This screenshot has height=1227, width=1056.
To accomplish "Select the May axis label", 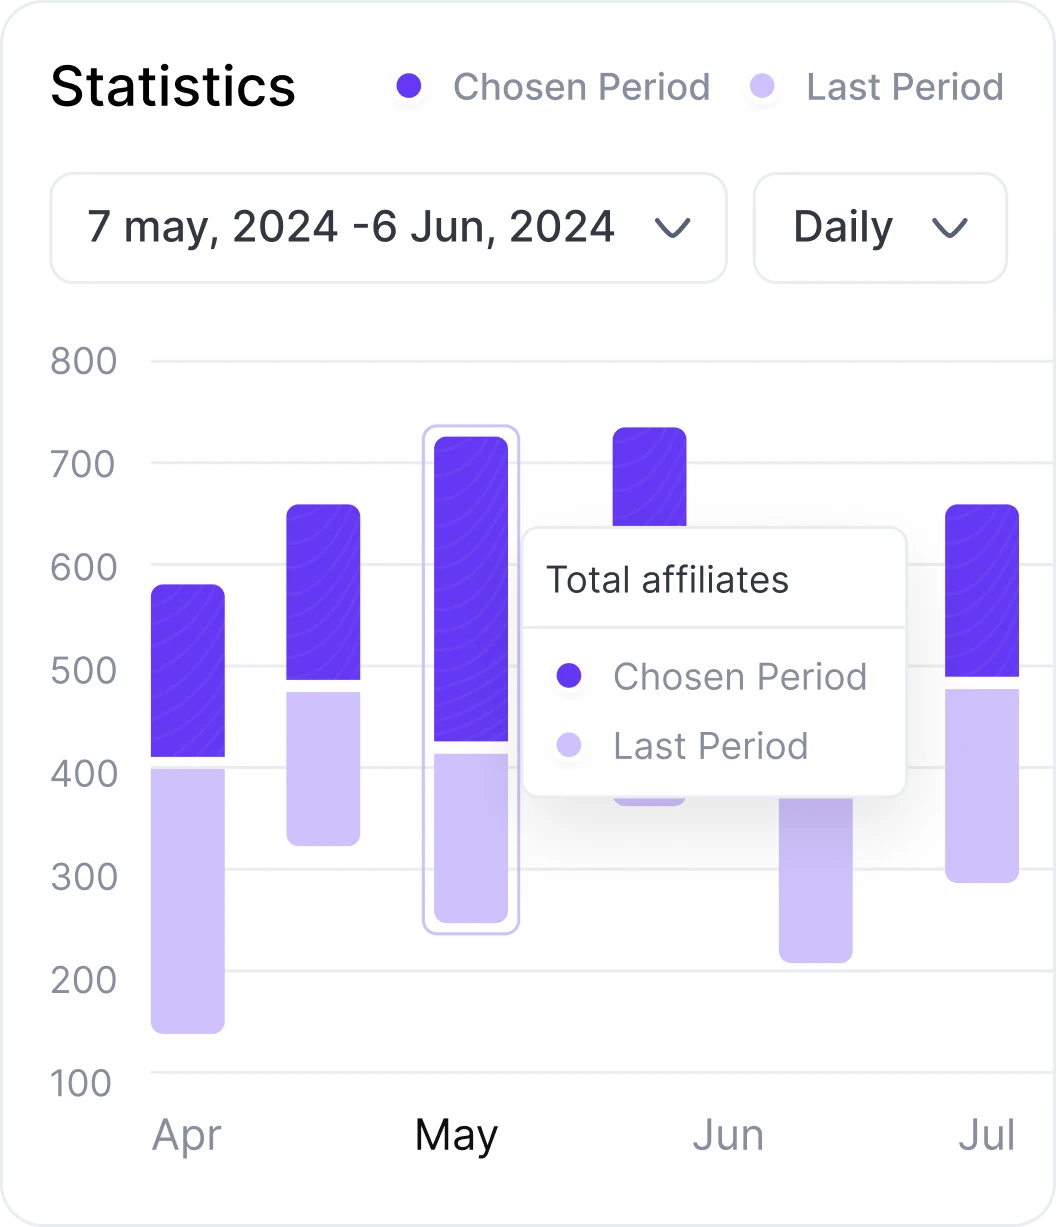I will click(x=456, y=1135).
